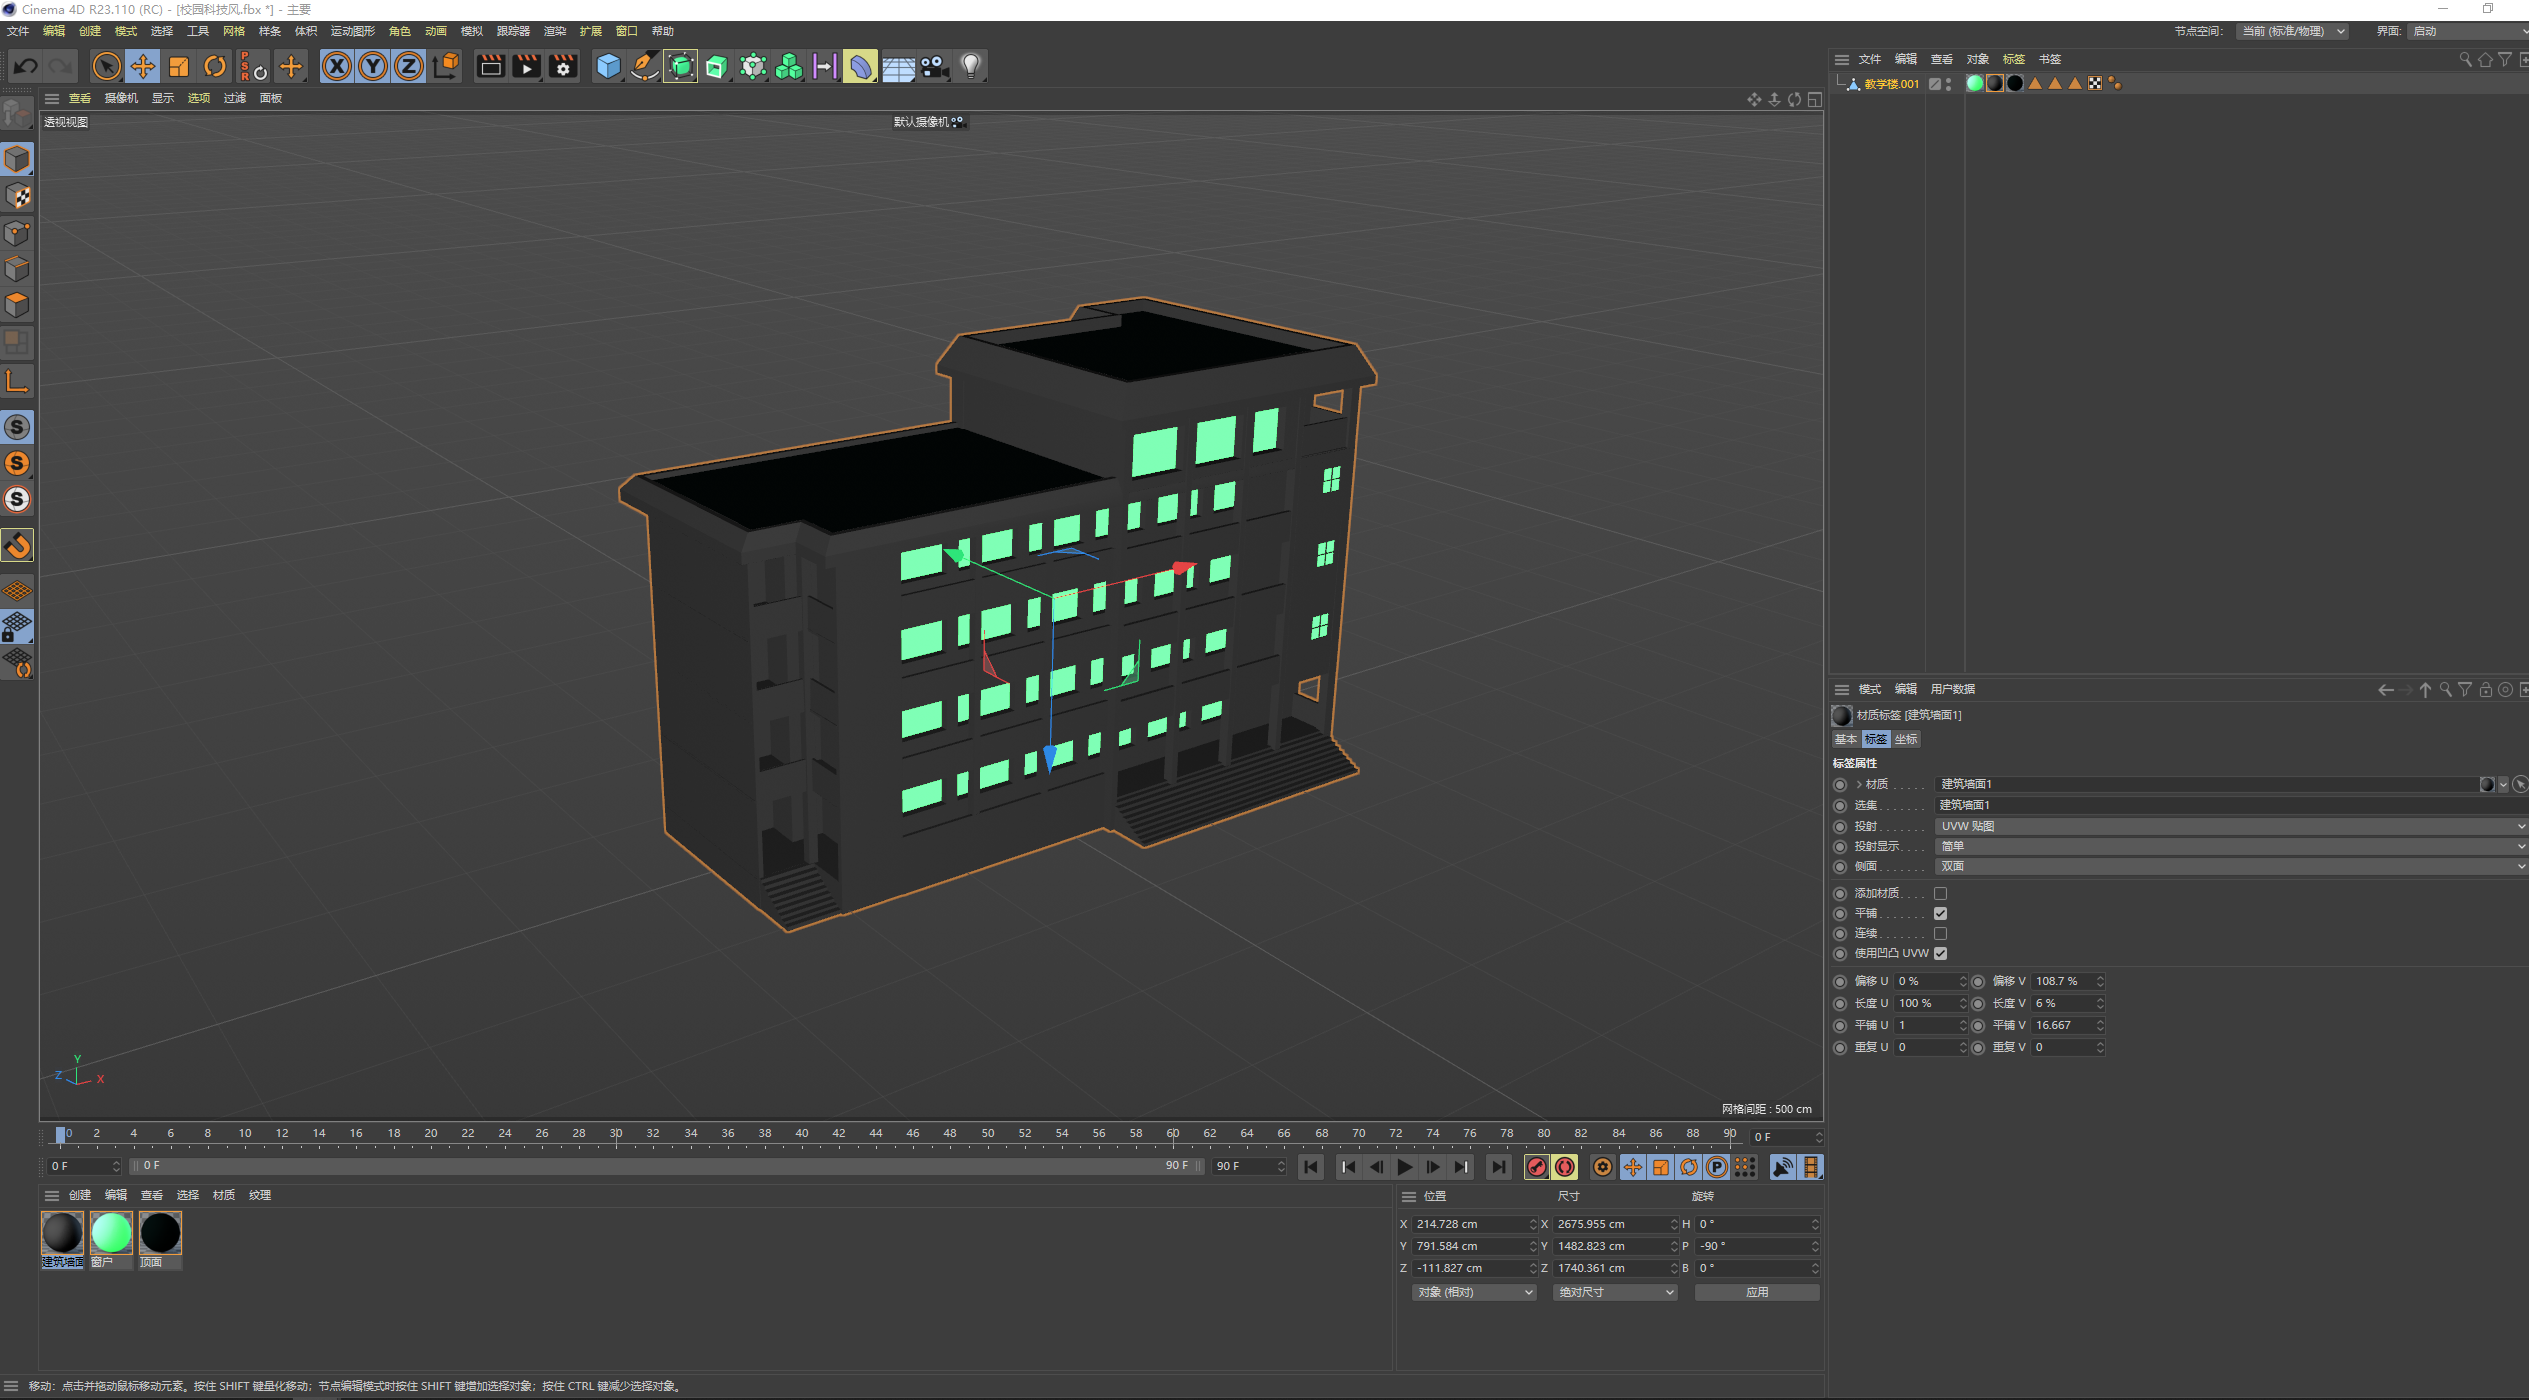
Task: Toggle the 使用凹凸 UVW checkbox
Action: coord(1940,953)
